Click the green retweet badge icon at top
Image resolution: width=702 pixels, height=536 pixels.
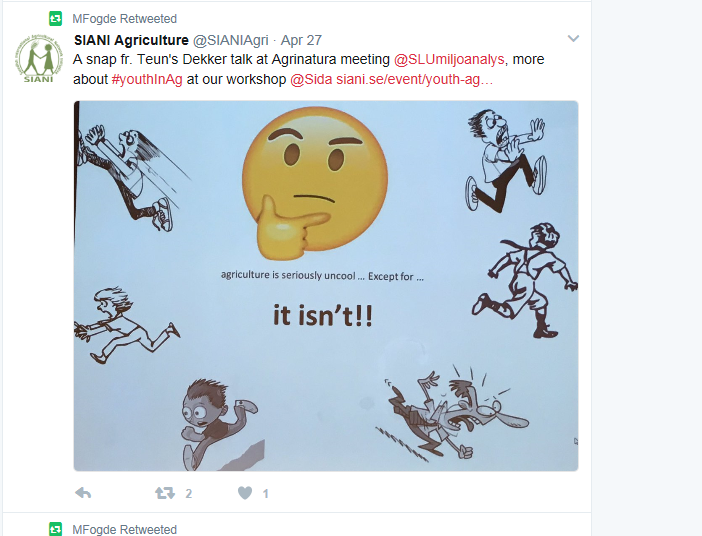(x=56, y=18)
